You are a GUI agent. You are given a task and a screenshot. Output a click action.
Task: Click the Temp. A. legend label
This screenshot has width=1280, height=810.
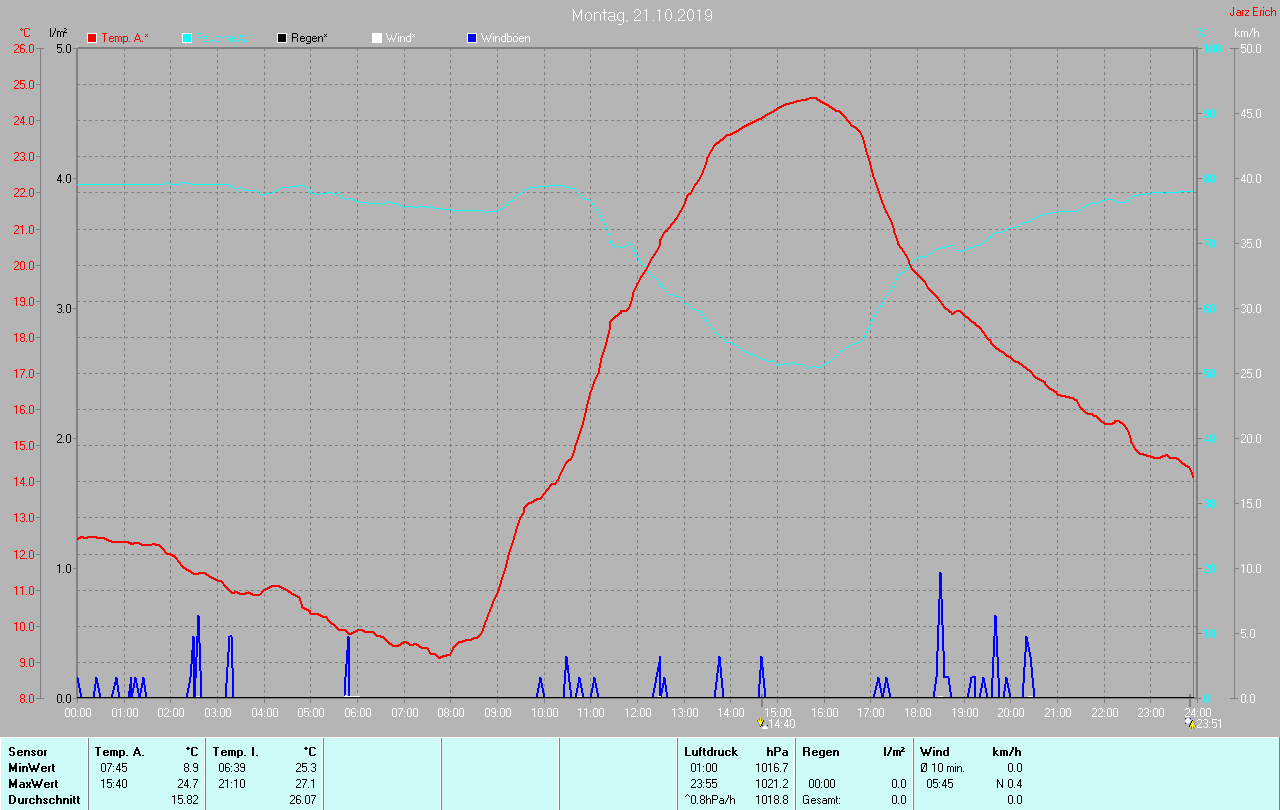[124, 38]
